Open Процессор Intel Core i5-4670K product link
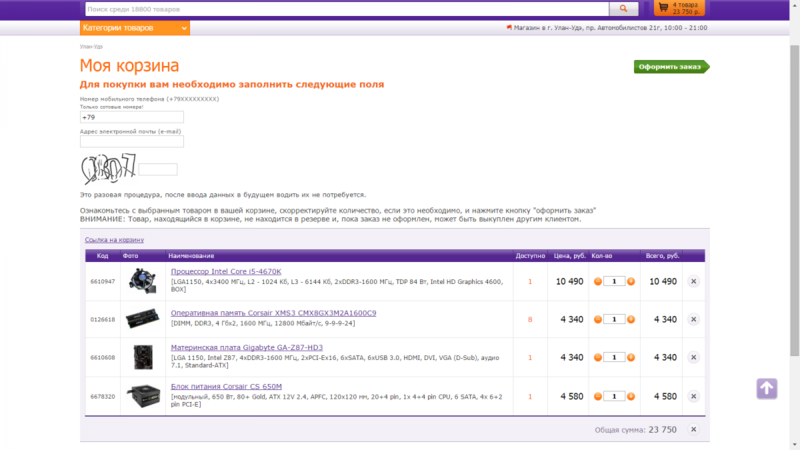Screen dimensions: 800x450 (x=226, y=272)
